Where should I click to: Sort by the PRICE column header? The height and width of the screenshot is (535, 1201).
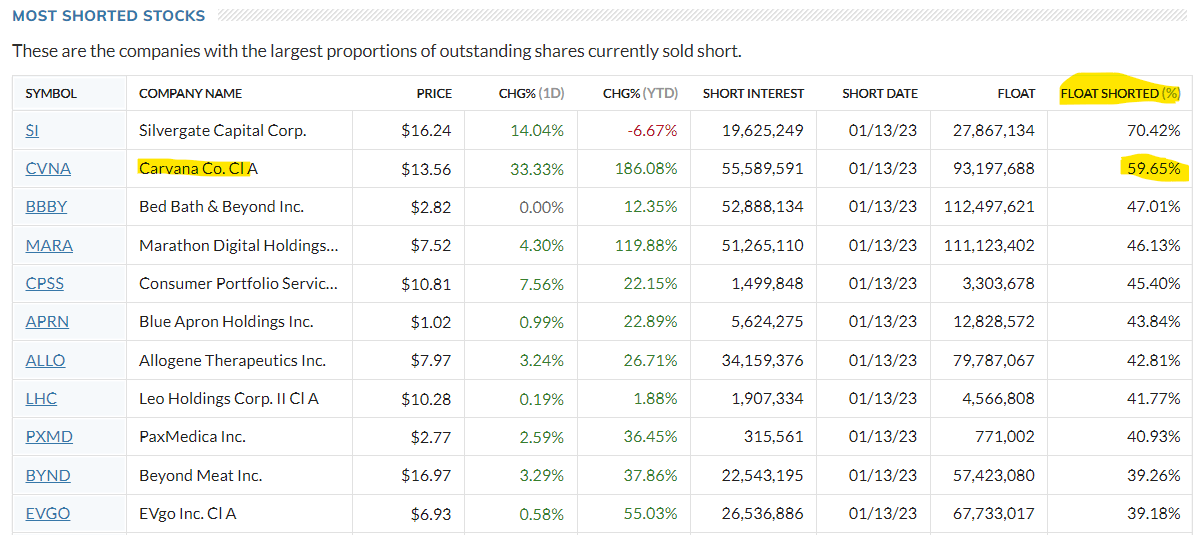click(434, 93)
